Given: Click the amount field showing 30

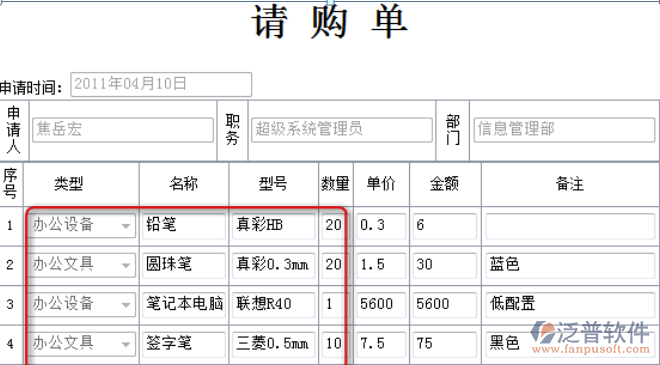Looking at the screenshot, I should tap(445, 265).
